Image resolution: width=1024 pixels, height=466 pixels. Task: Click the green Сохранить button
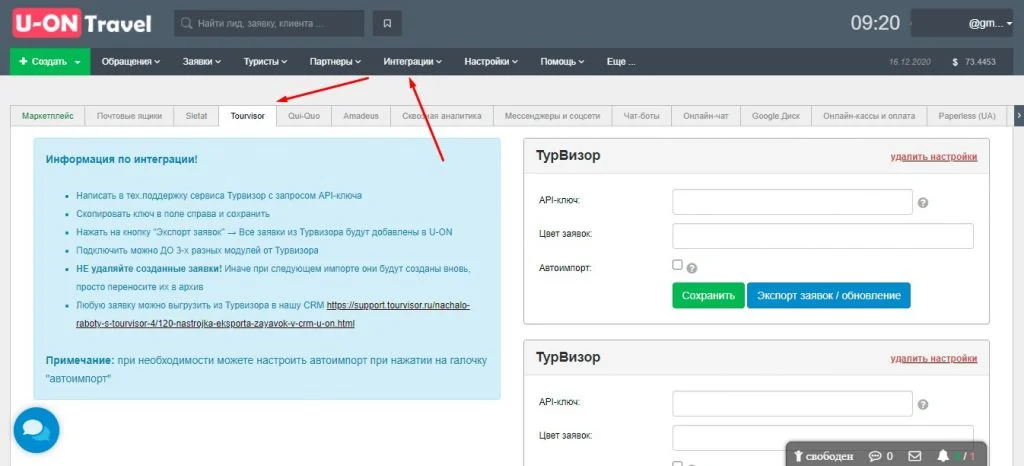tap(709, 296)
